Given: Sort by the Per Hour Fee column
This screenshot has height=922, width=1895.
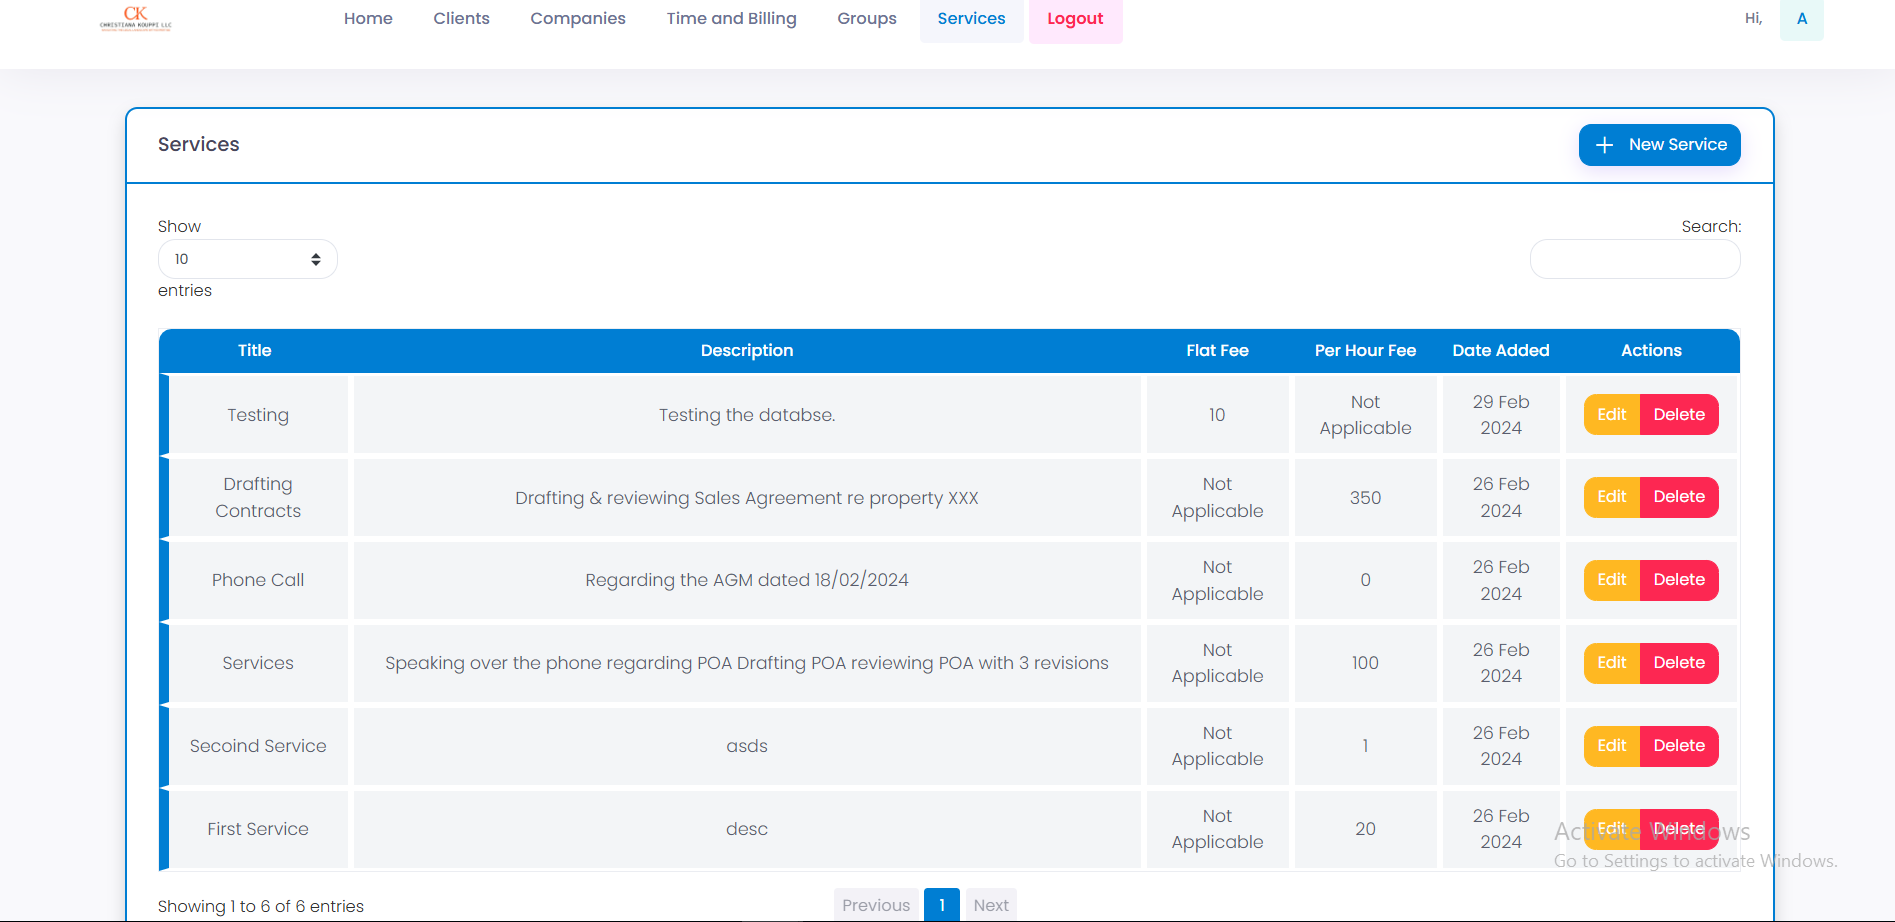Looking at the screenshot, I should tap(1364, 351).
